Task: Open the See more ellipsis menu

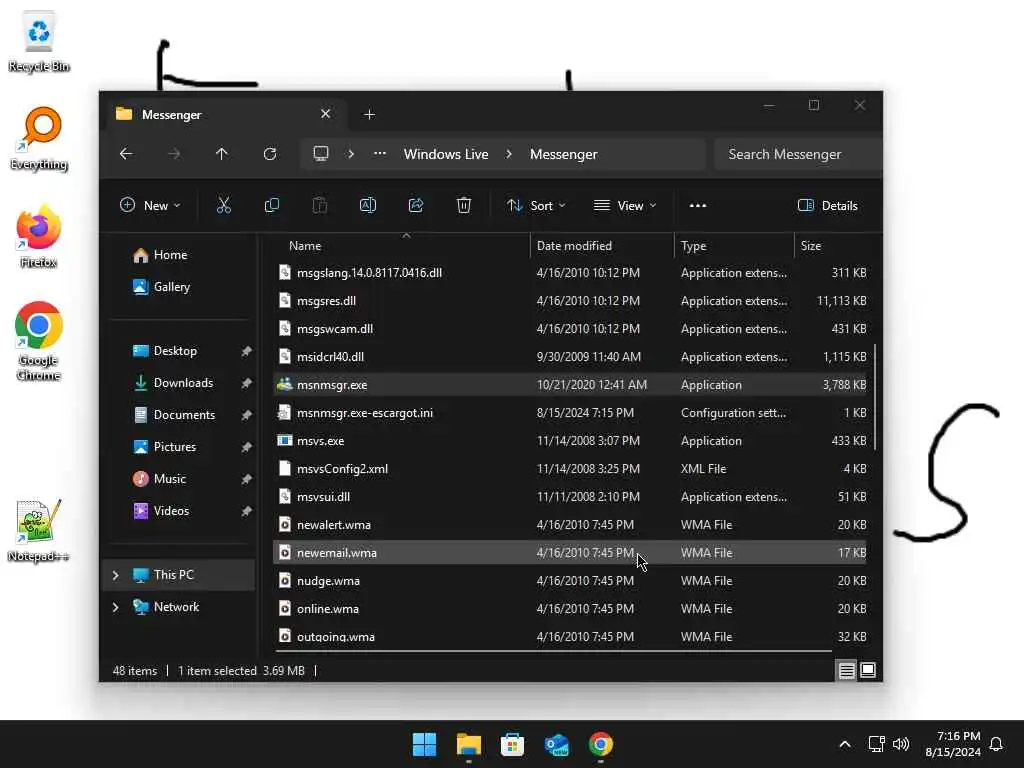Action: (697, 205)
